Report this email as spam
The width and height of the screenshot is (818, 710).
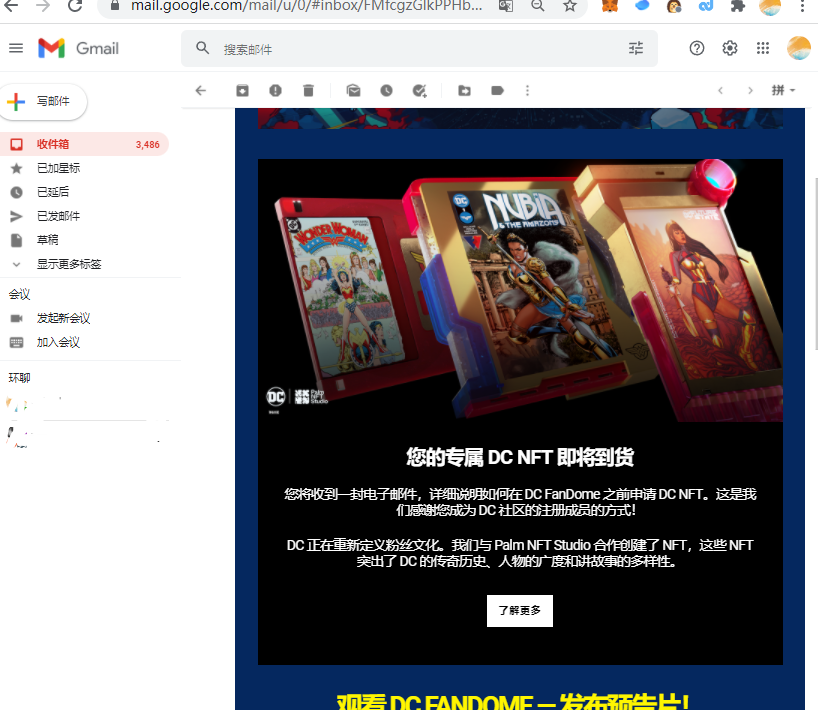pos(275,91)
